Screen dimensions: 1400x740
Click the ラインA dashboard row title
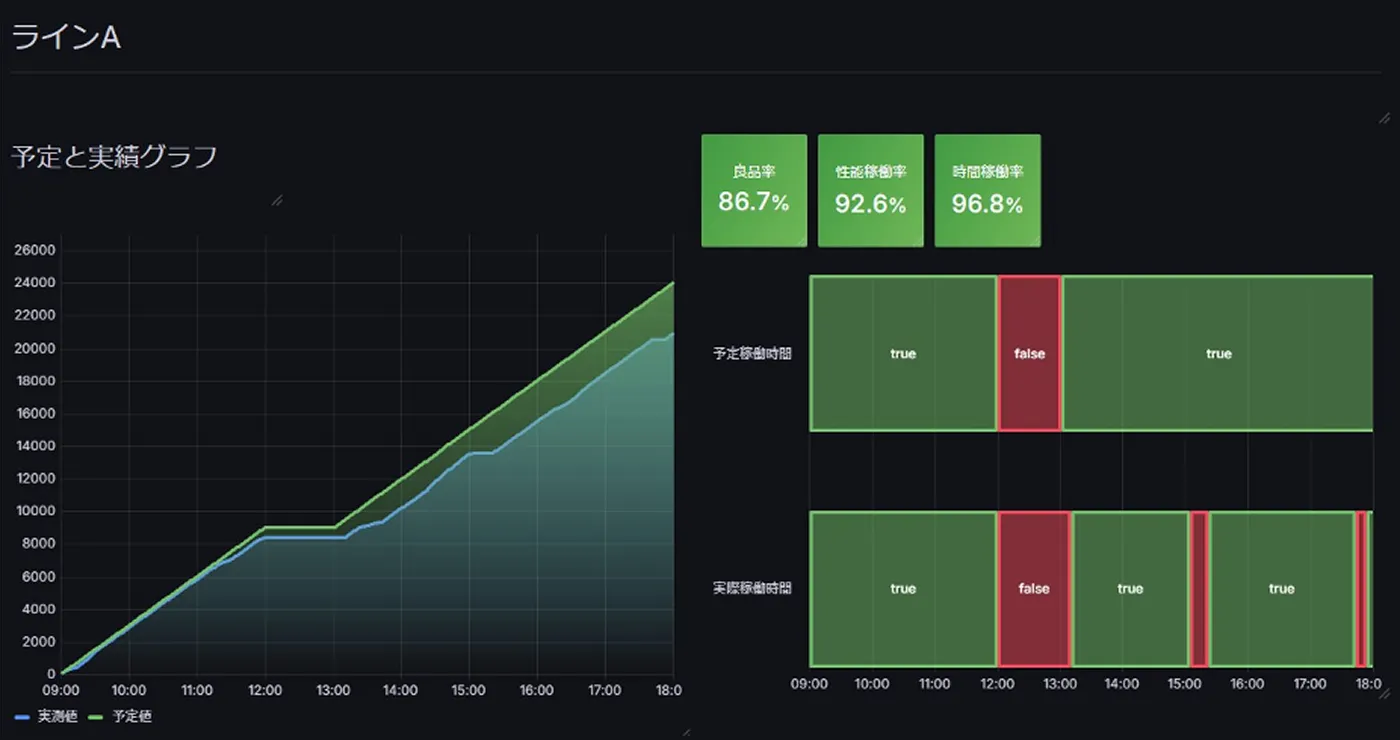click(x=66, y=38)
